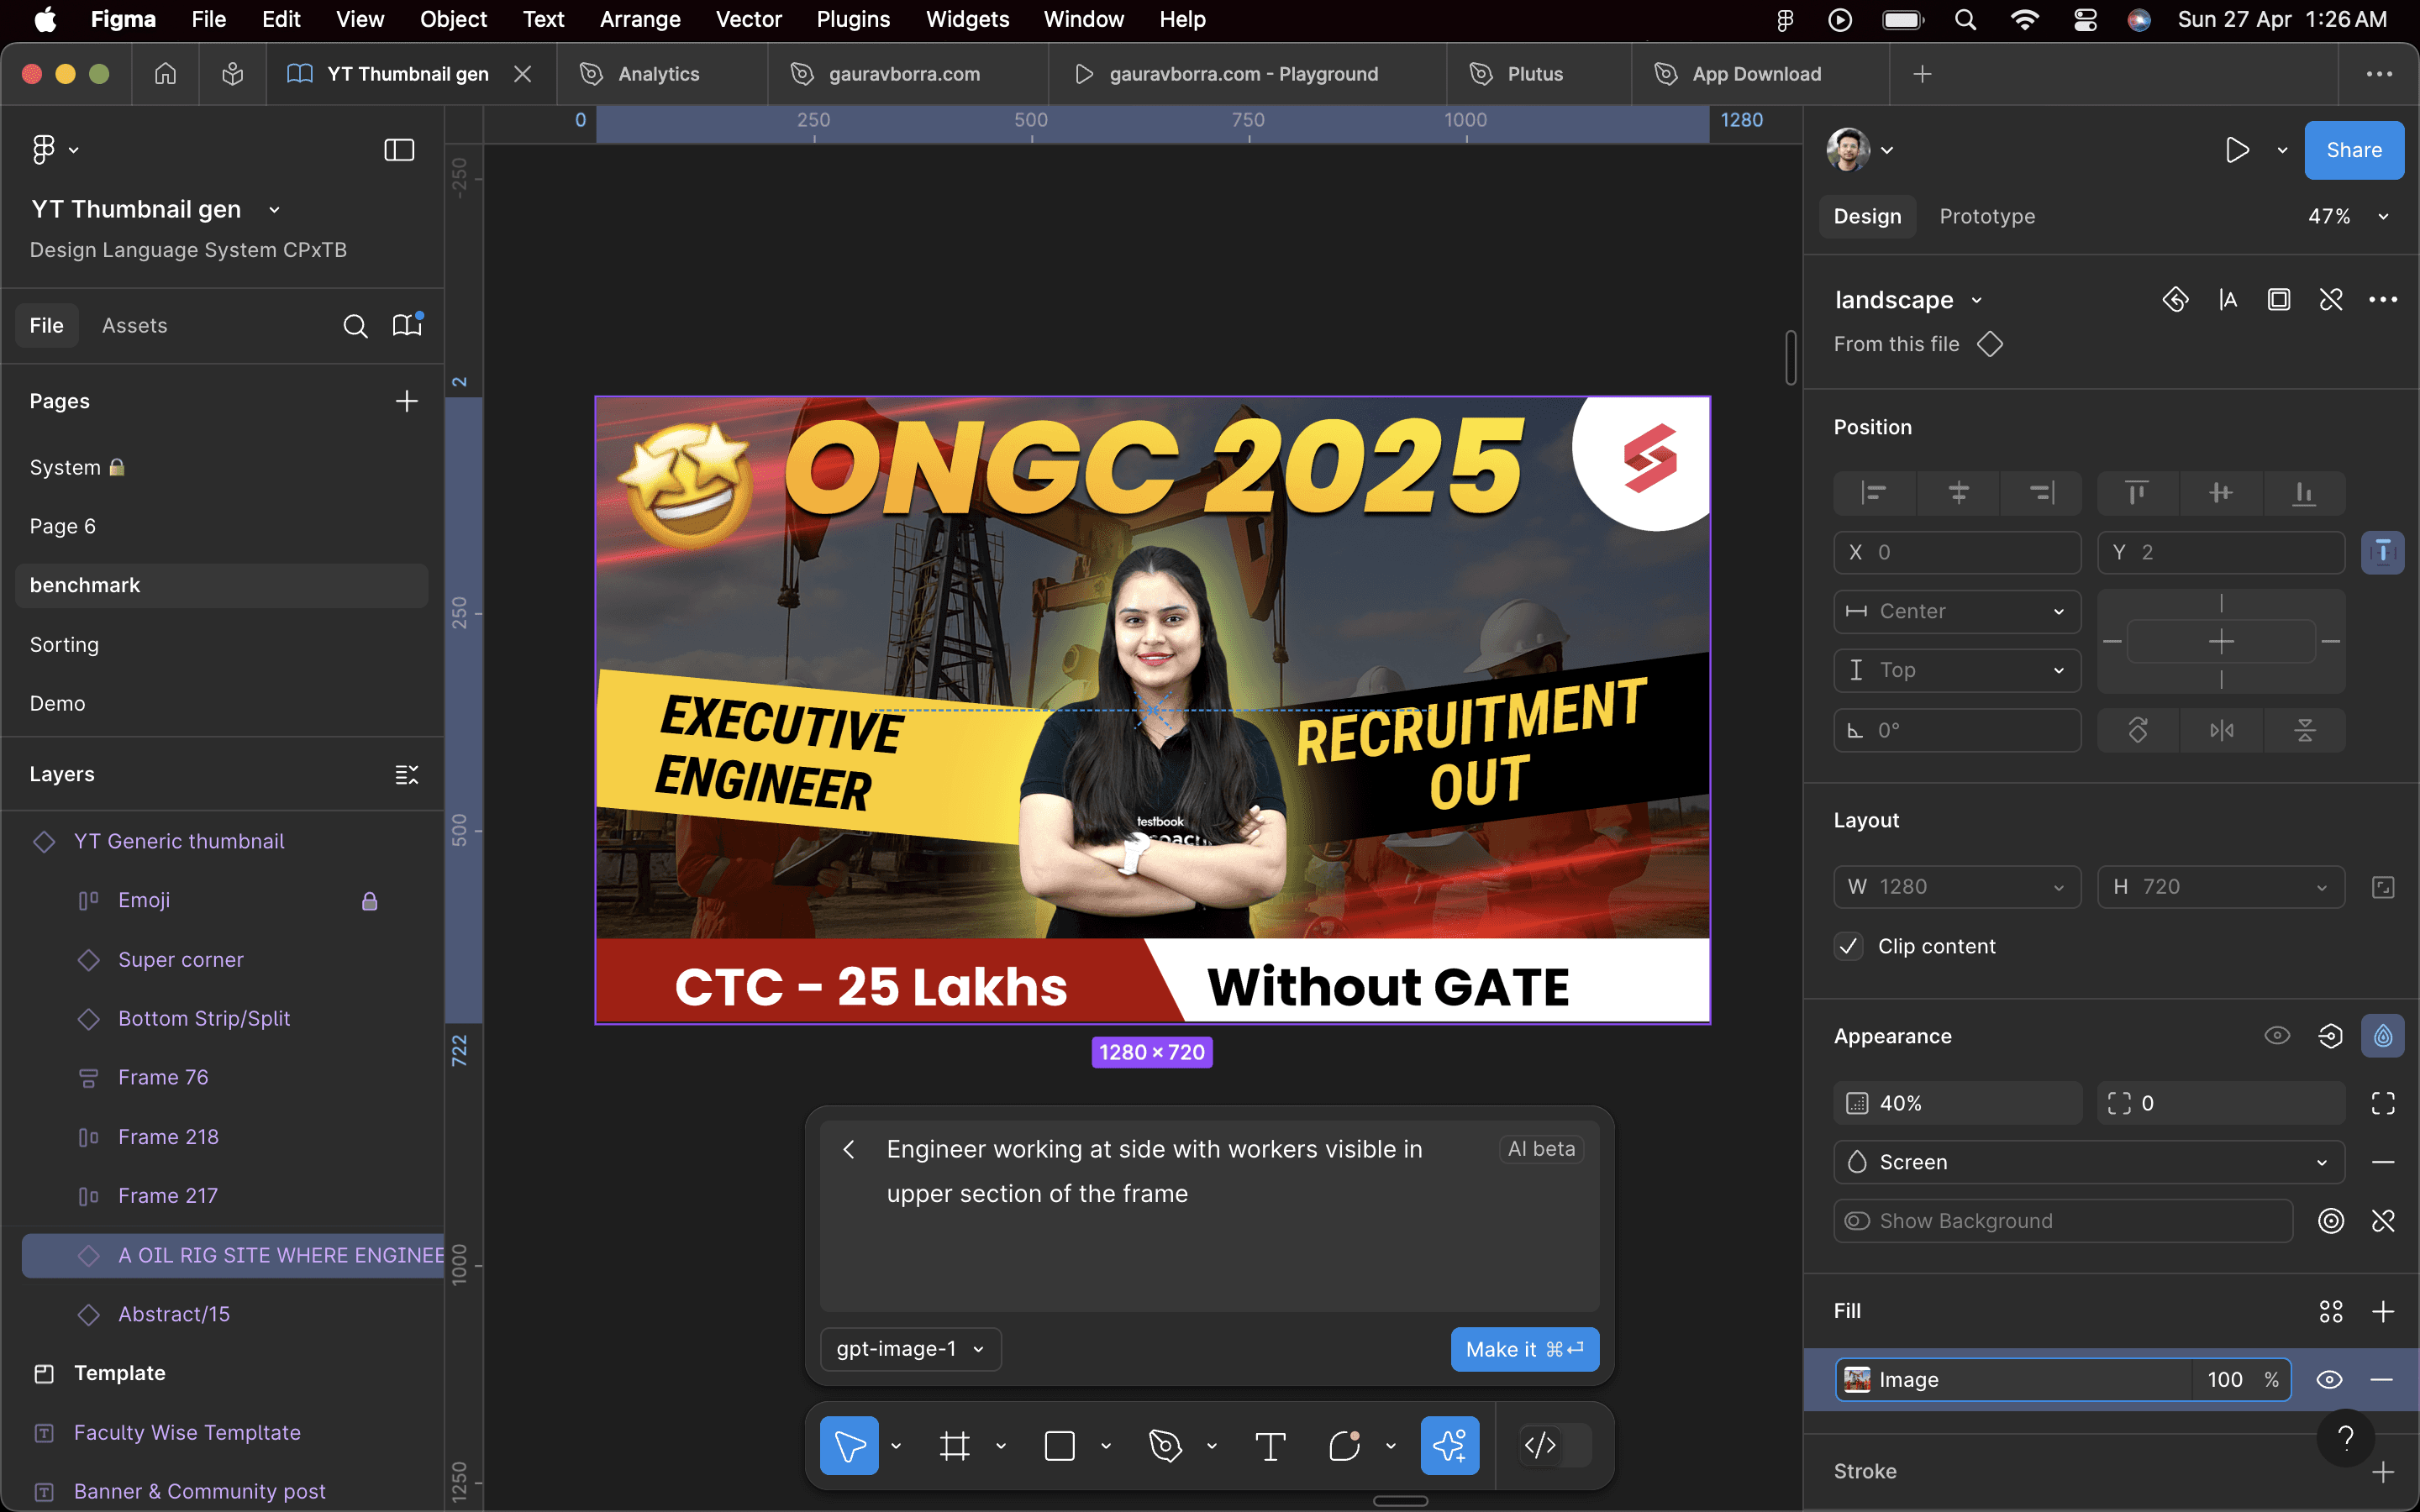This screenshot has height=1512, width=2420.
Task: Click the Make it button
Action: point(1524,1349)
